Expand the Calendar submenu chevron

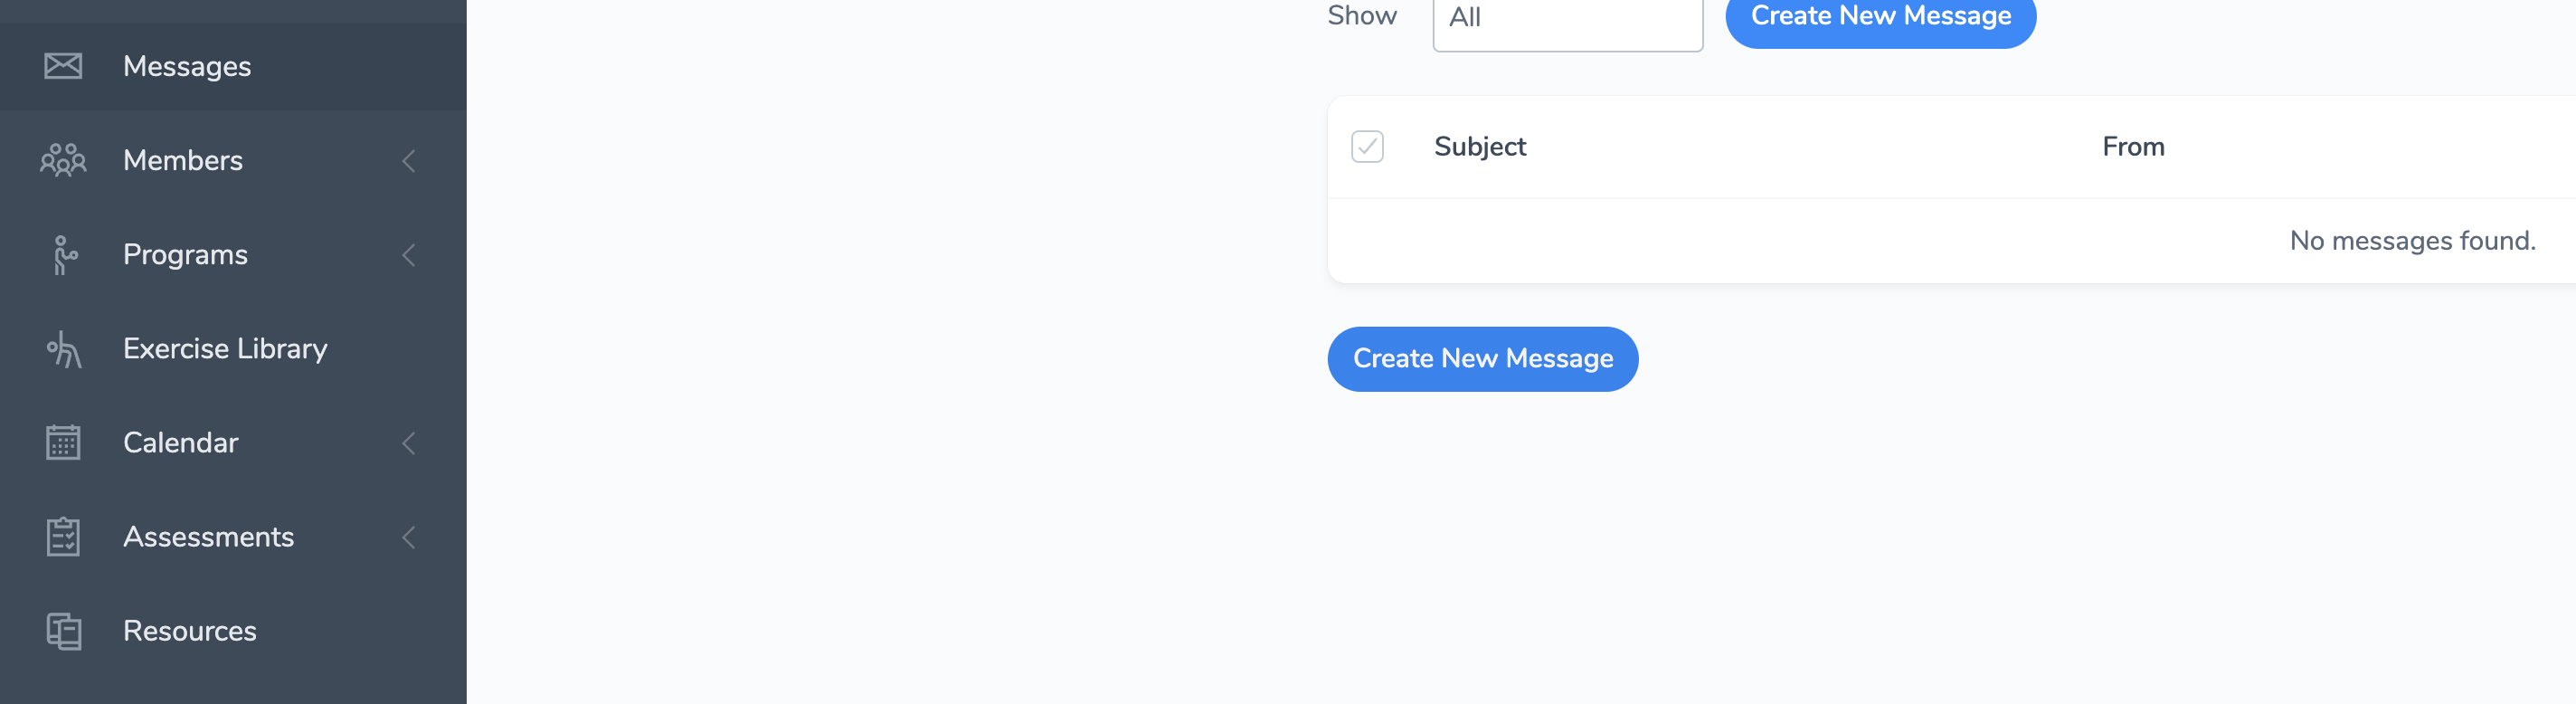(x=408, y=443)
